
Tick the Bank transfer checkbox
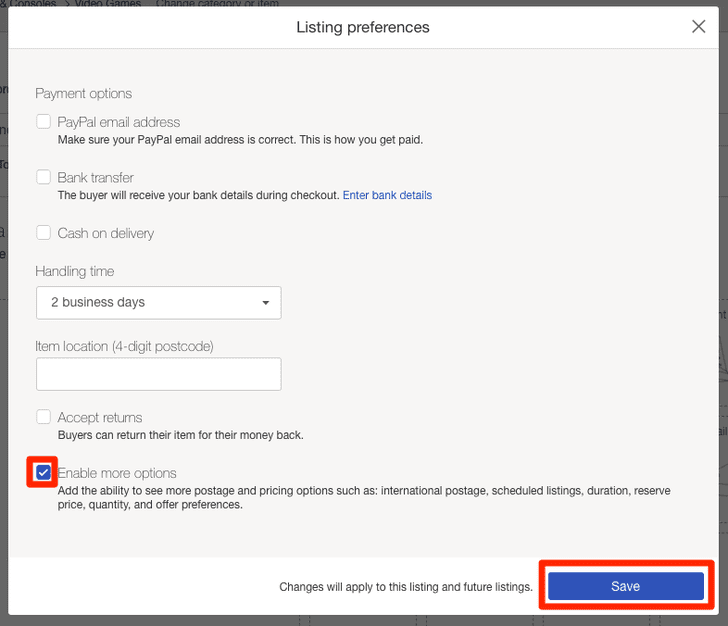(44, 177)
